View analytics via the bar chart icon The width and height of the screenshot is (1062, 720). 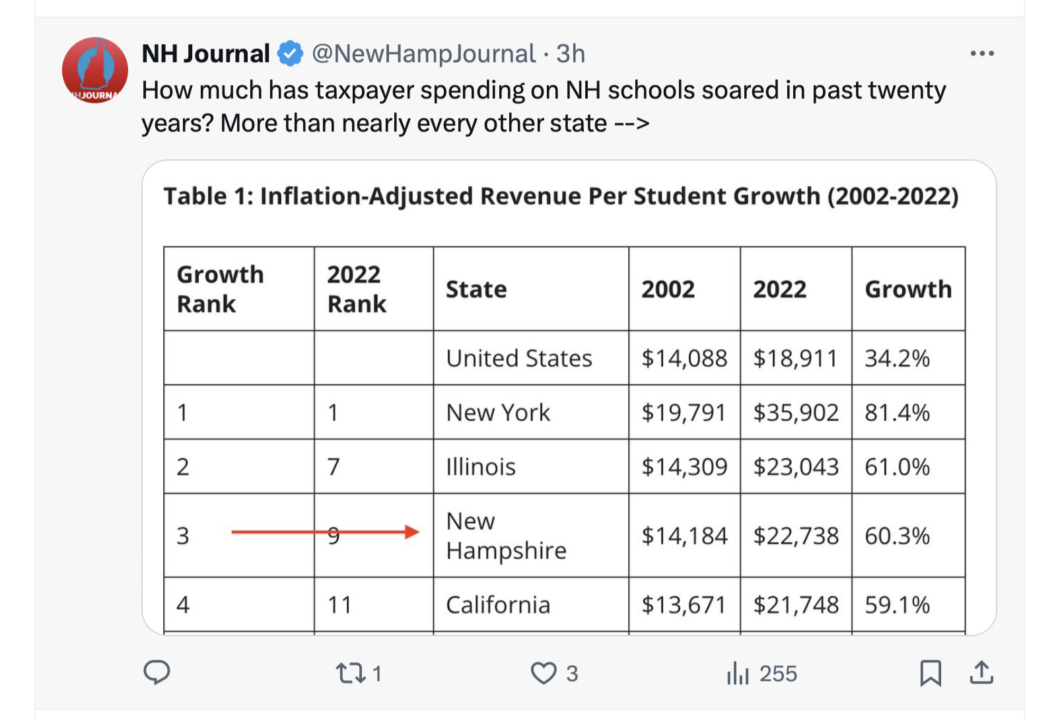738,674
